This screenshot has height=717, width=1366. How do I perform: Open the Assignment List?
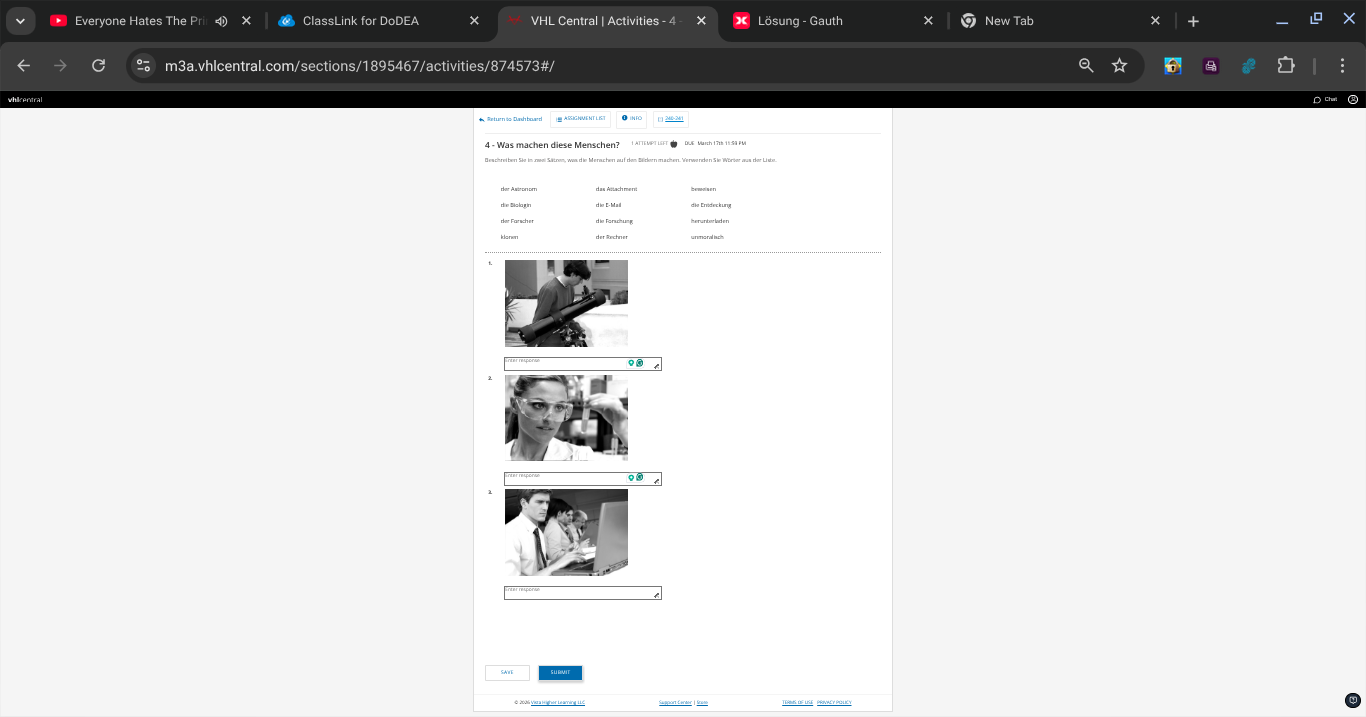click(580, 119)
